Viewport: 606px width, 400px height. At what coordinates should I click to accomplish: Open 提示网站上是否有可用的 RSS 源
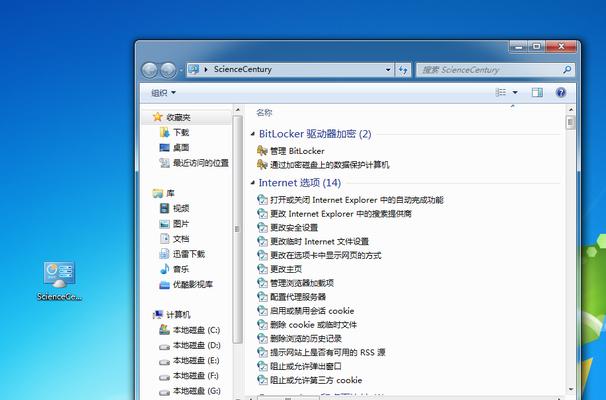pyautogui.click(x=321, y=352)
